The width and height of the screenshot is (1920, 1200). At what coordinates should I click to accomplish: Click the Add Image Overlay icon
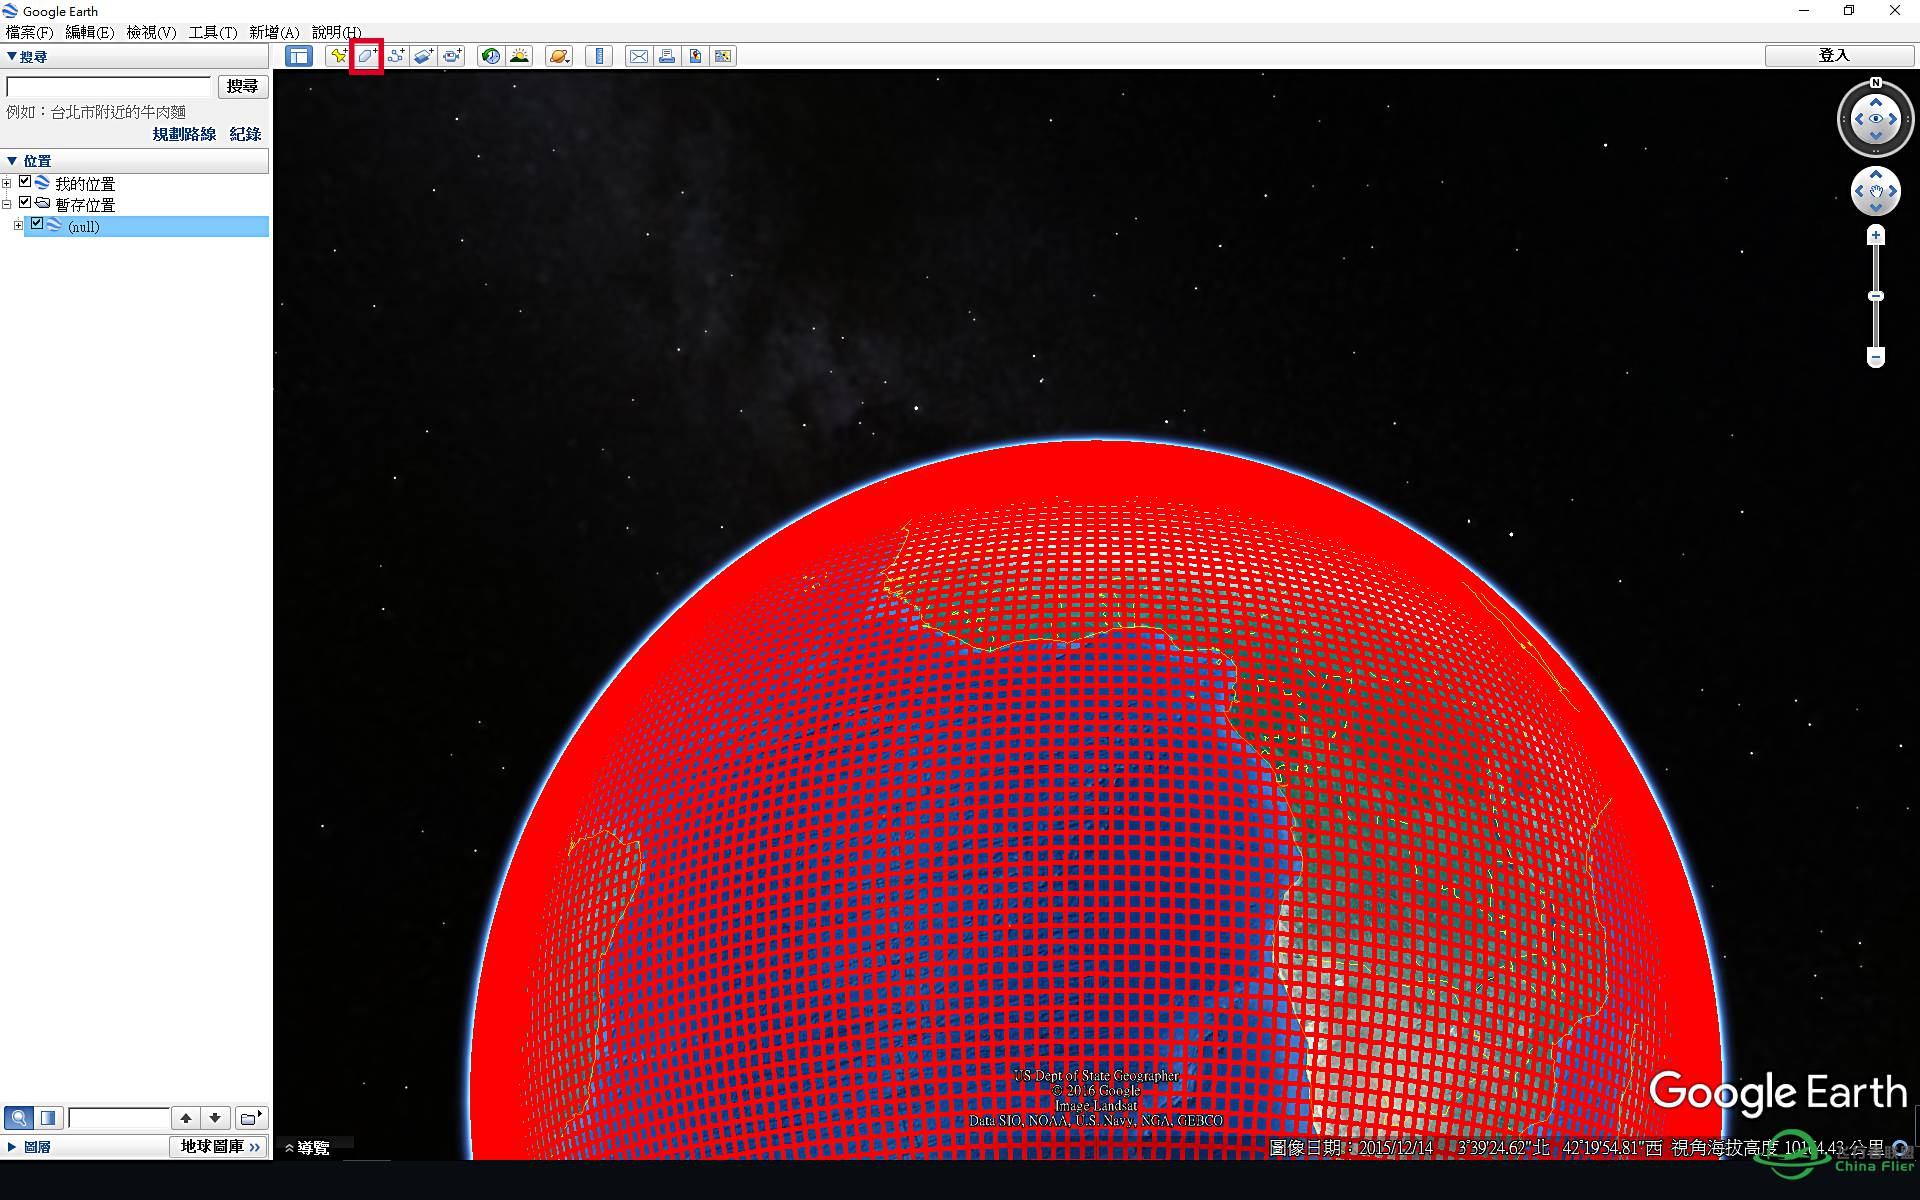(x=424, y=56)
